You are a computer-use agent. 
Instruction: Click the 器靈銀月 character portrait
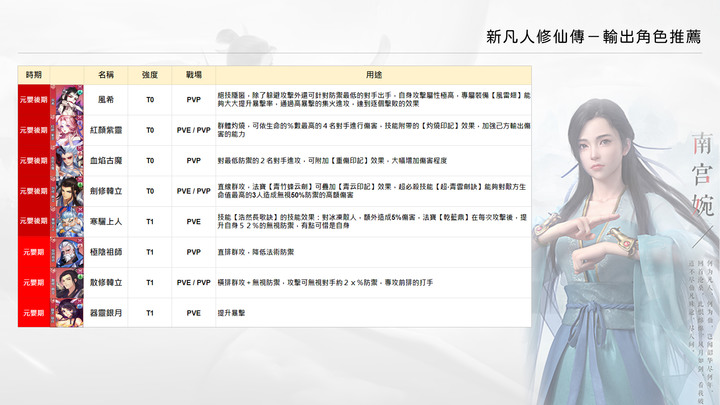pyautogui.click(x=70, y=313)
